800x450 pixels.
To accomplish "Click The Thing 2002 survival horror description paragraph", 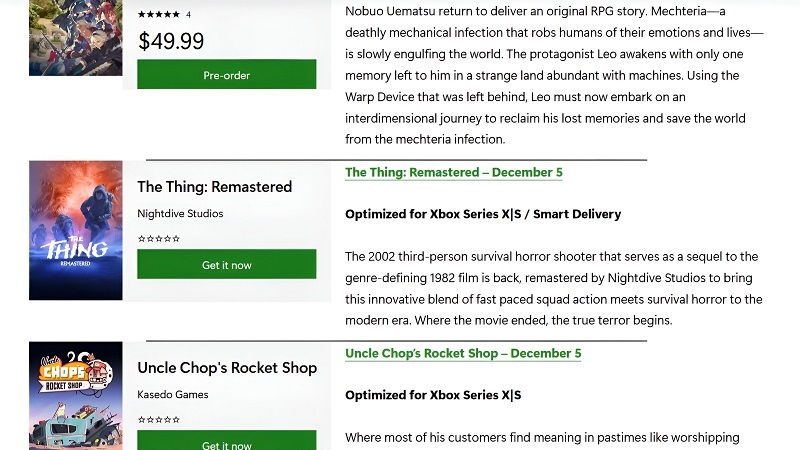I will pyautogui.click(x=553, y=288).
